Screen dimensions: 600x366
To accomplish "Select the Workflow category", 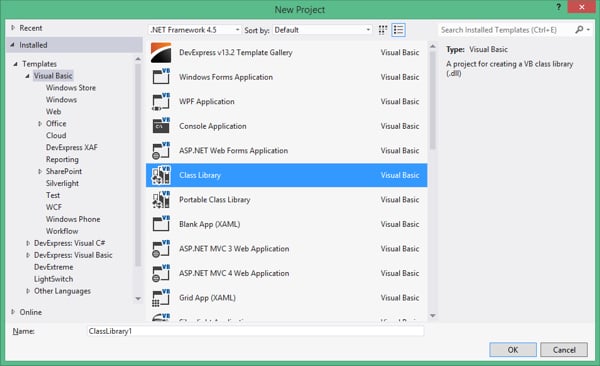I will point(62,231).
